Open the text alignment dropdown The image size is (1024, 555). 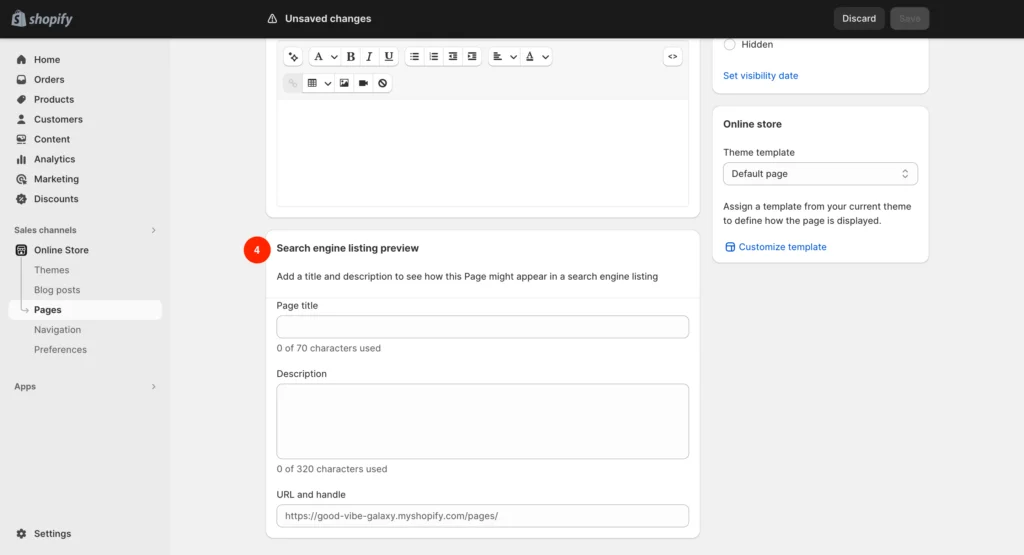click(504, 57)
